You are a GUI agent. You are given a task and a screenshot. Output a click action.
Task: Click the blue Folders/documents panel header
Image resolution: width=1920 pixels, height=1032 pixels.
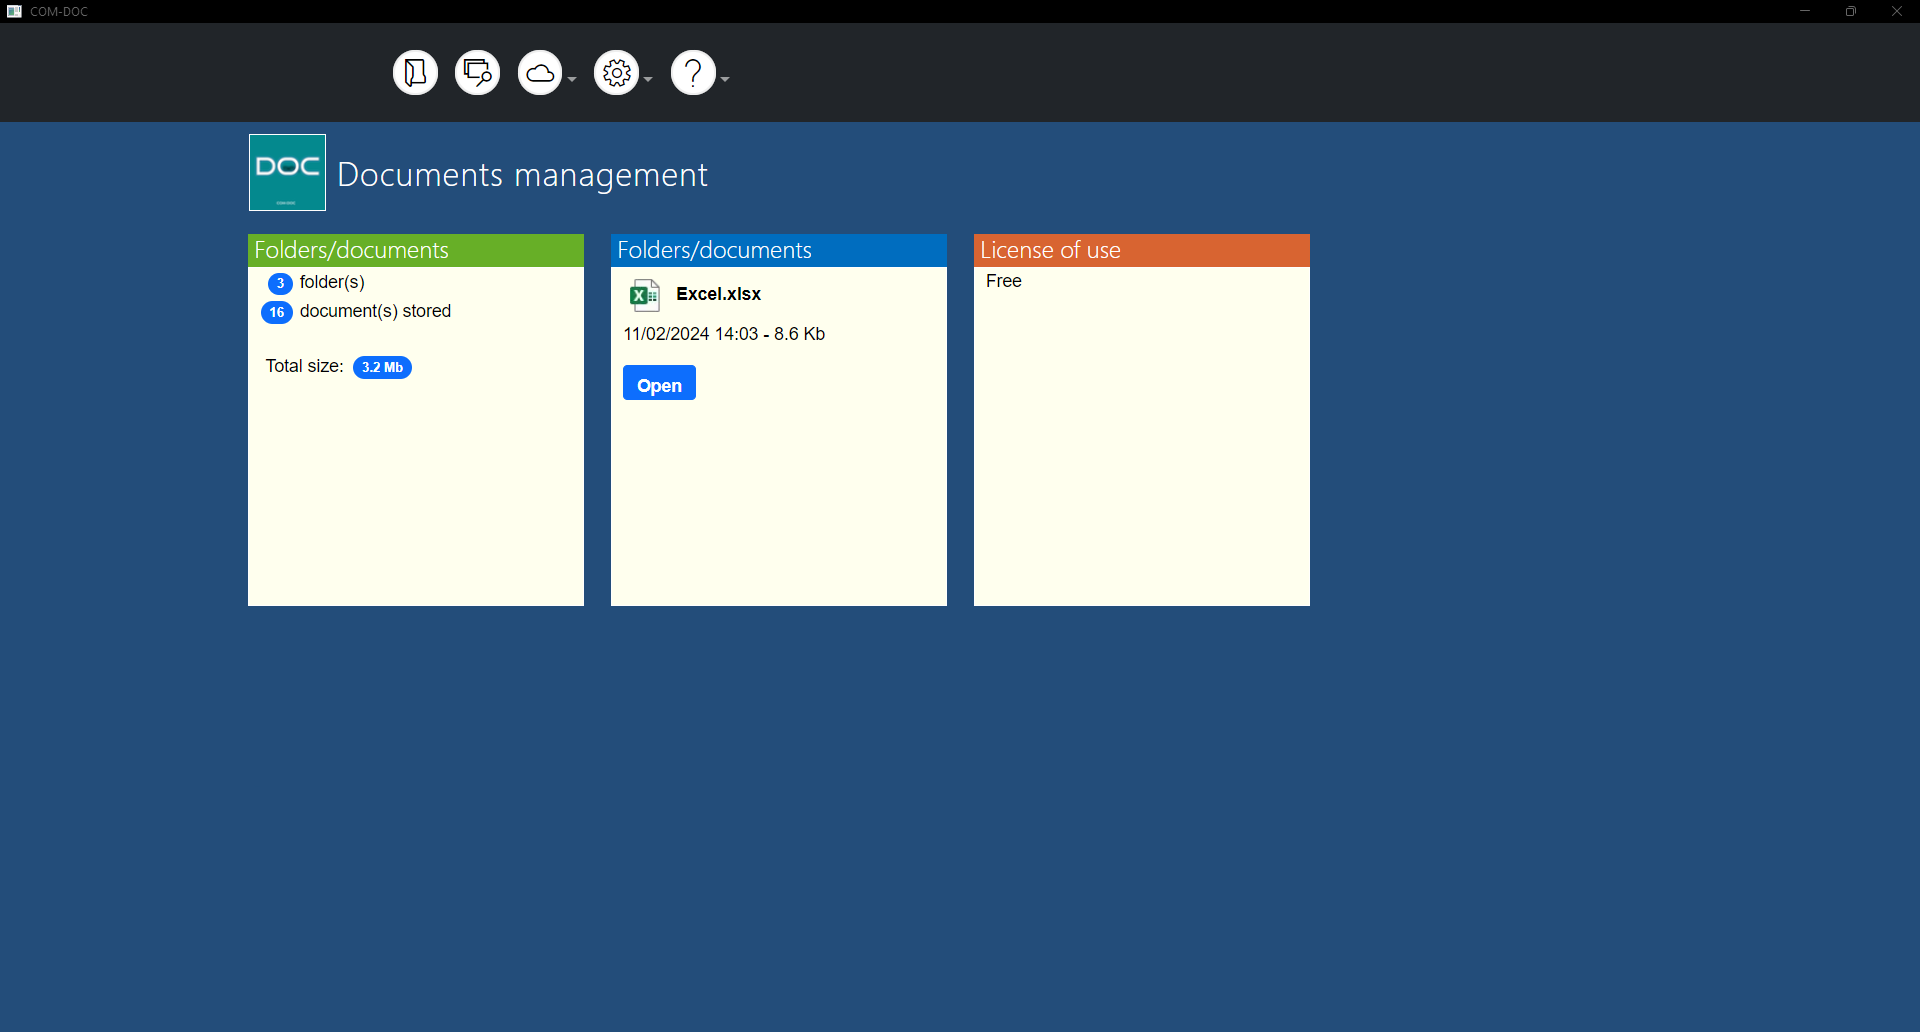pos(779,250)
